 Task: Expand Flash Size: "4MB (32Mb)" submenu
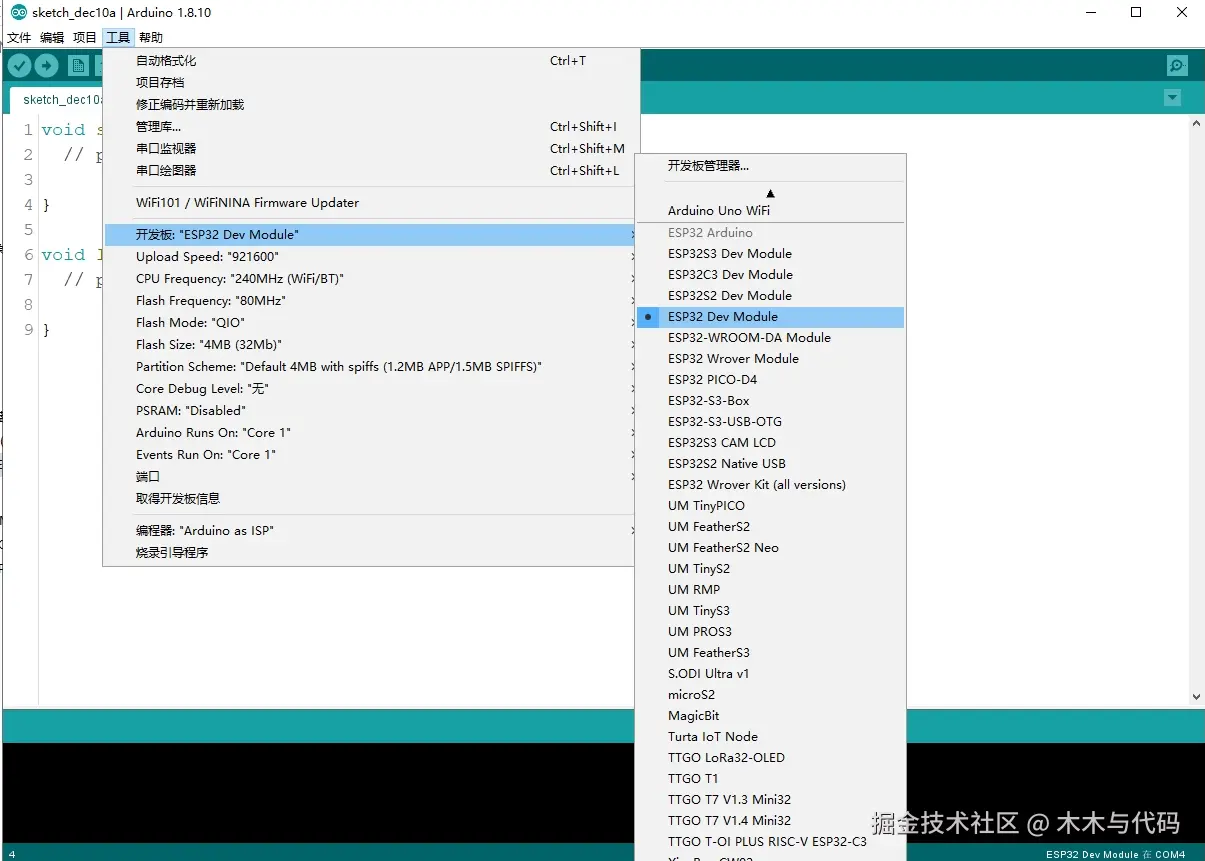click(x=370, y=345)
